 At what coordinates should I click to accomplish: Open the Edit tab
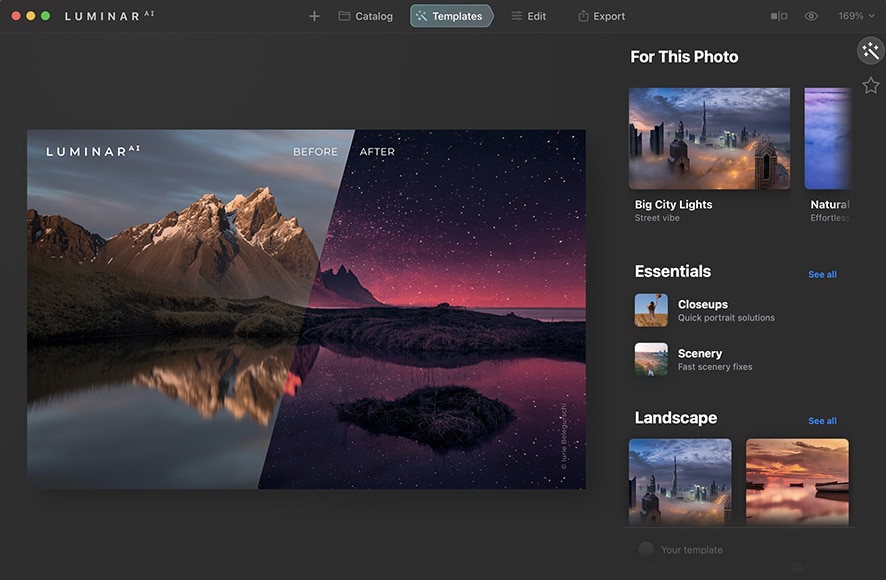click(528, 16)
